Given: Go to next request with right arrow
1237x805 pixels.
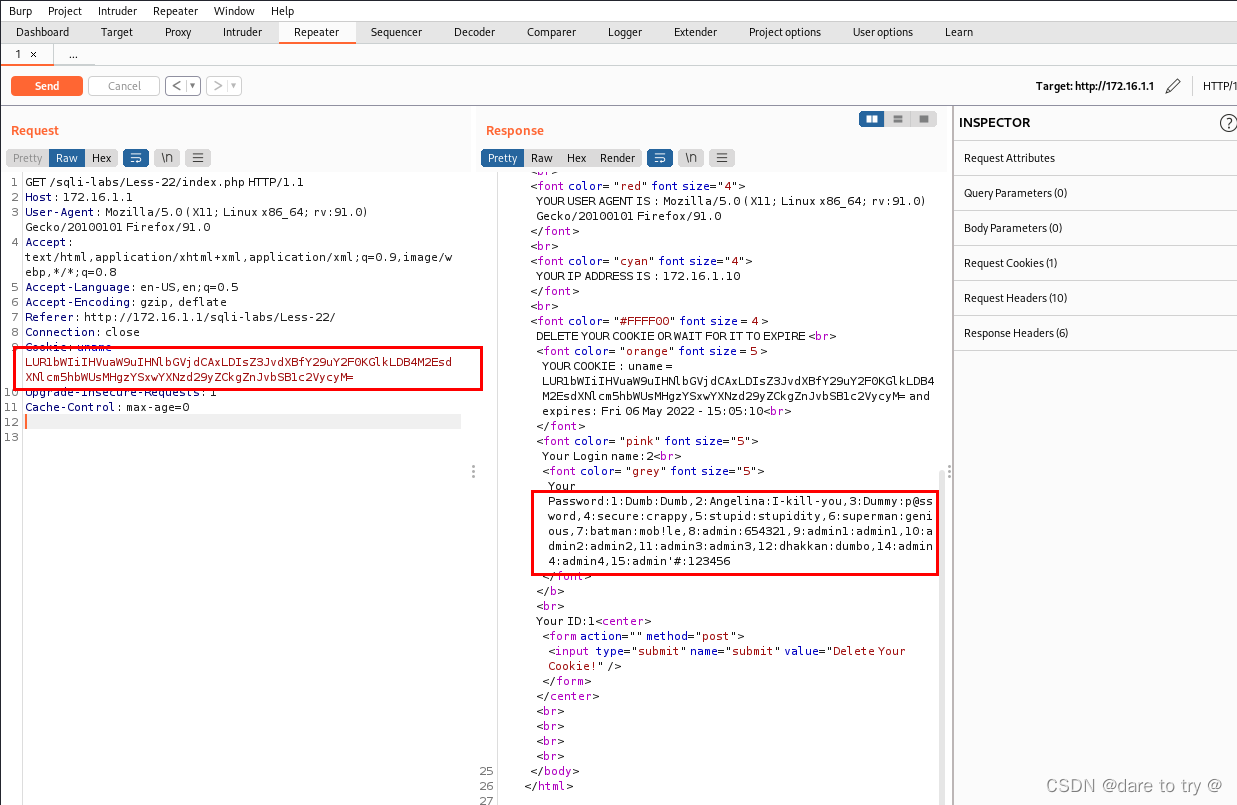Looking at the screenshot, I should pyautogui.click(x=217, y=86).
